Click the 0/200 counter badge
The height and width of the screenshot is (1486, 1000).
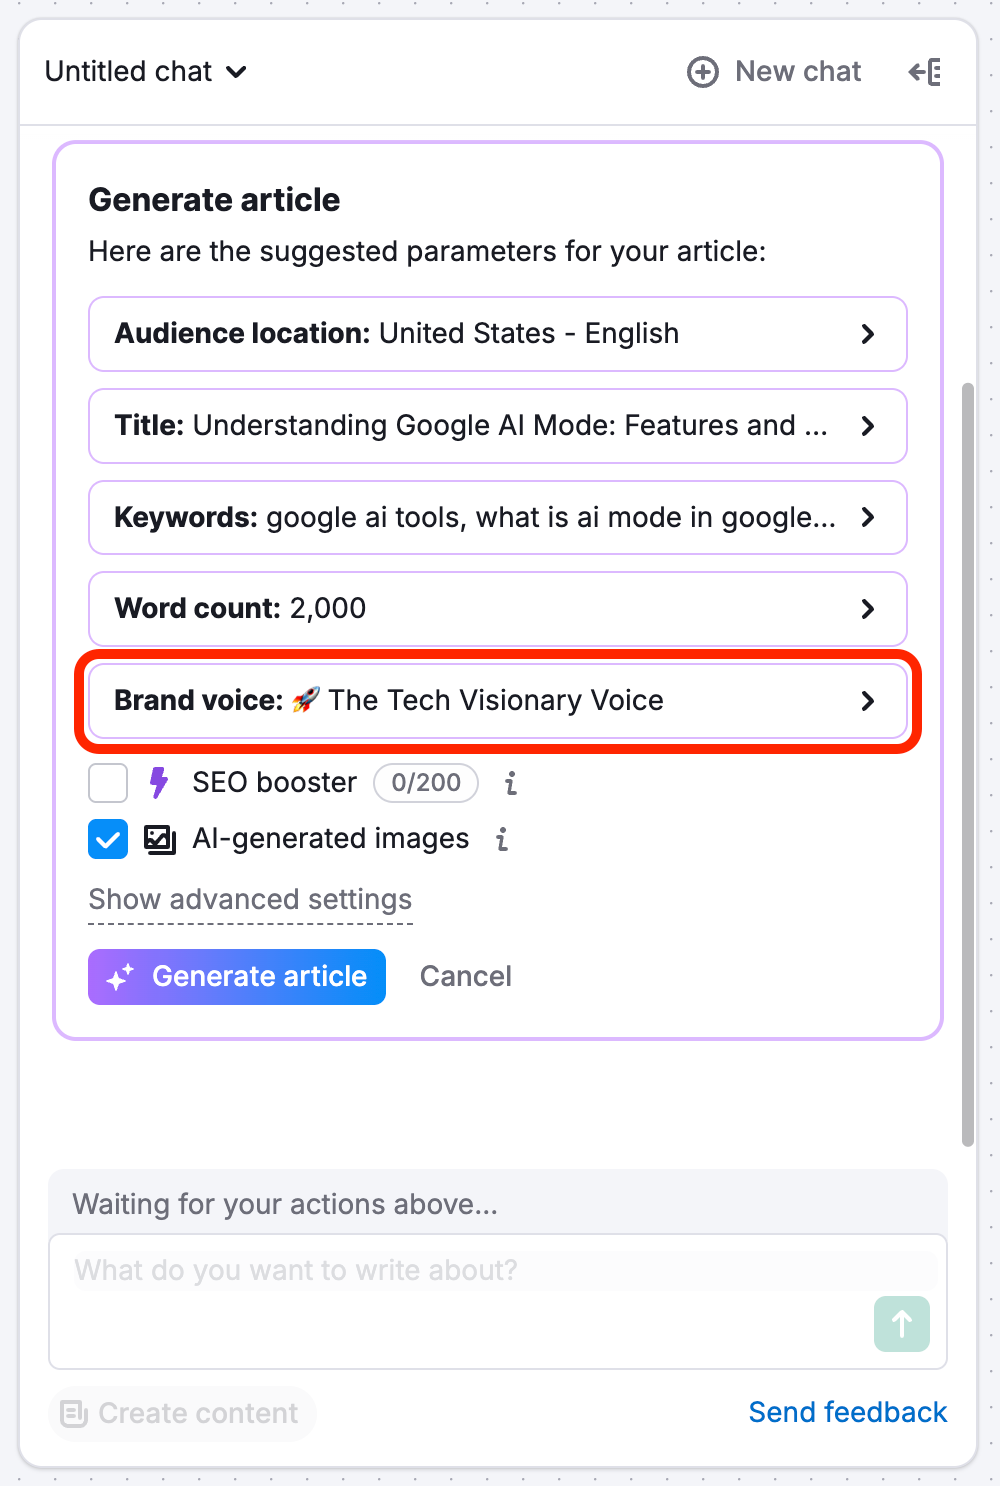coord(426,783)
